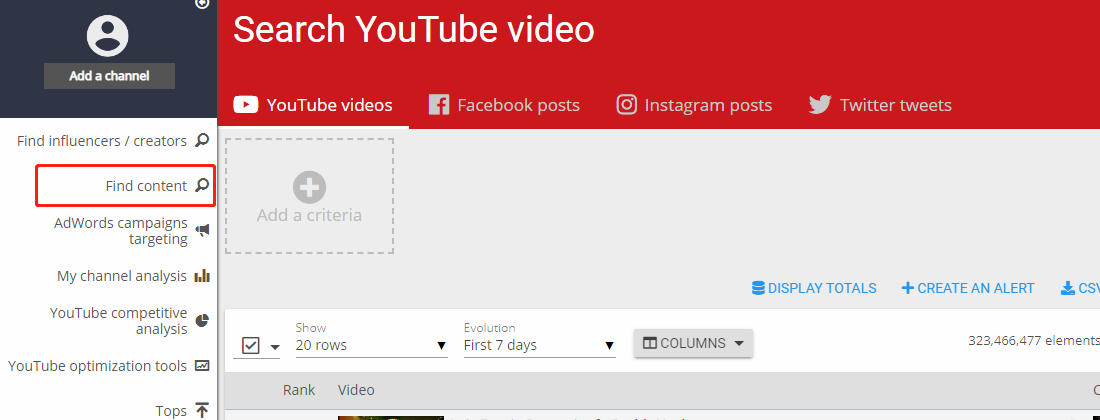This screenshot has height=420, width=1100.
Task: Click the Video column header
Action: (356, 390)
